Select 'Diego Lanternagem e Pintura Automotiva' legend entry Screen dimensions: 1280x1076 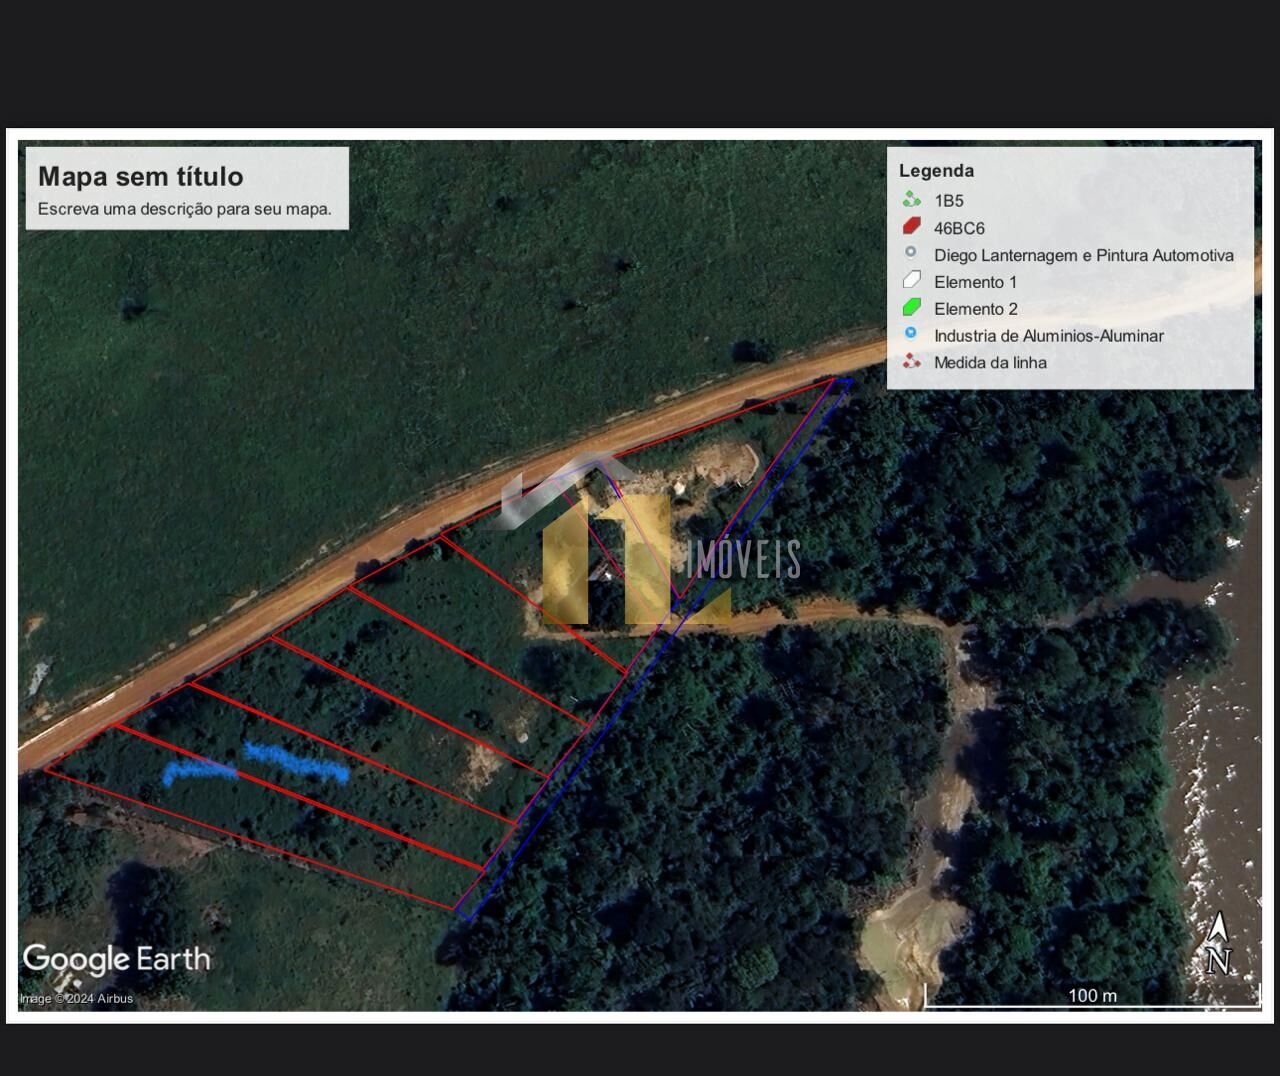pyautogui.click(x=1083, y=255)
